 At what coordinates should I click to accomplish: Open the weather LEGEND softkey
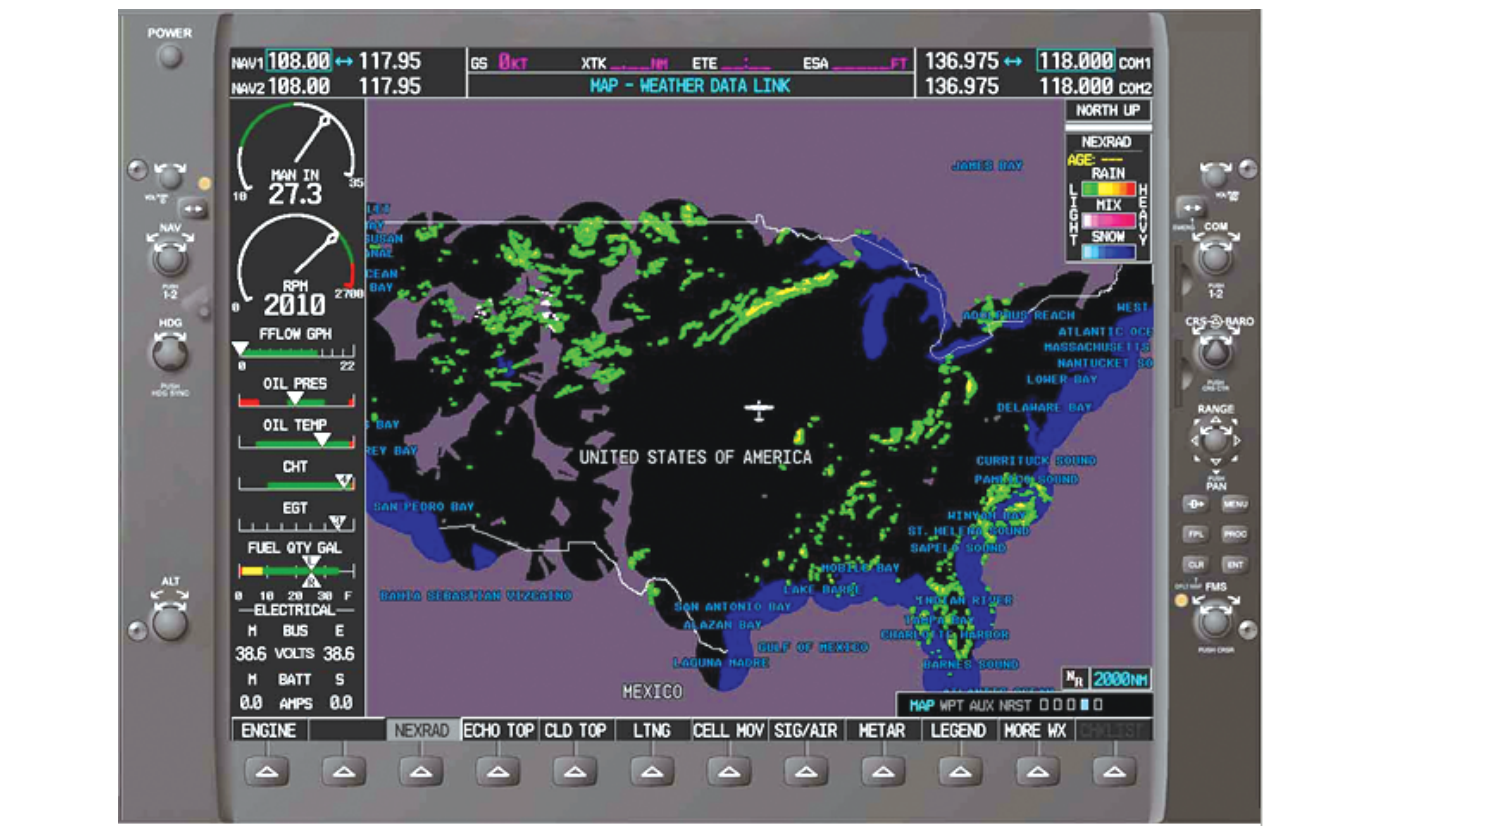click(x=958, y=731)
